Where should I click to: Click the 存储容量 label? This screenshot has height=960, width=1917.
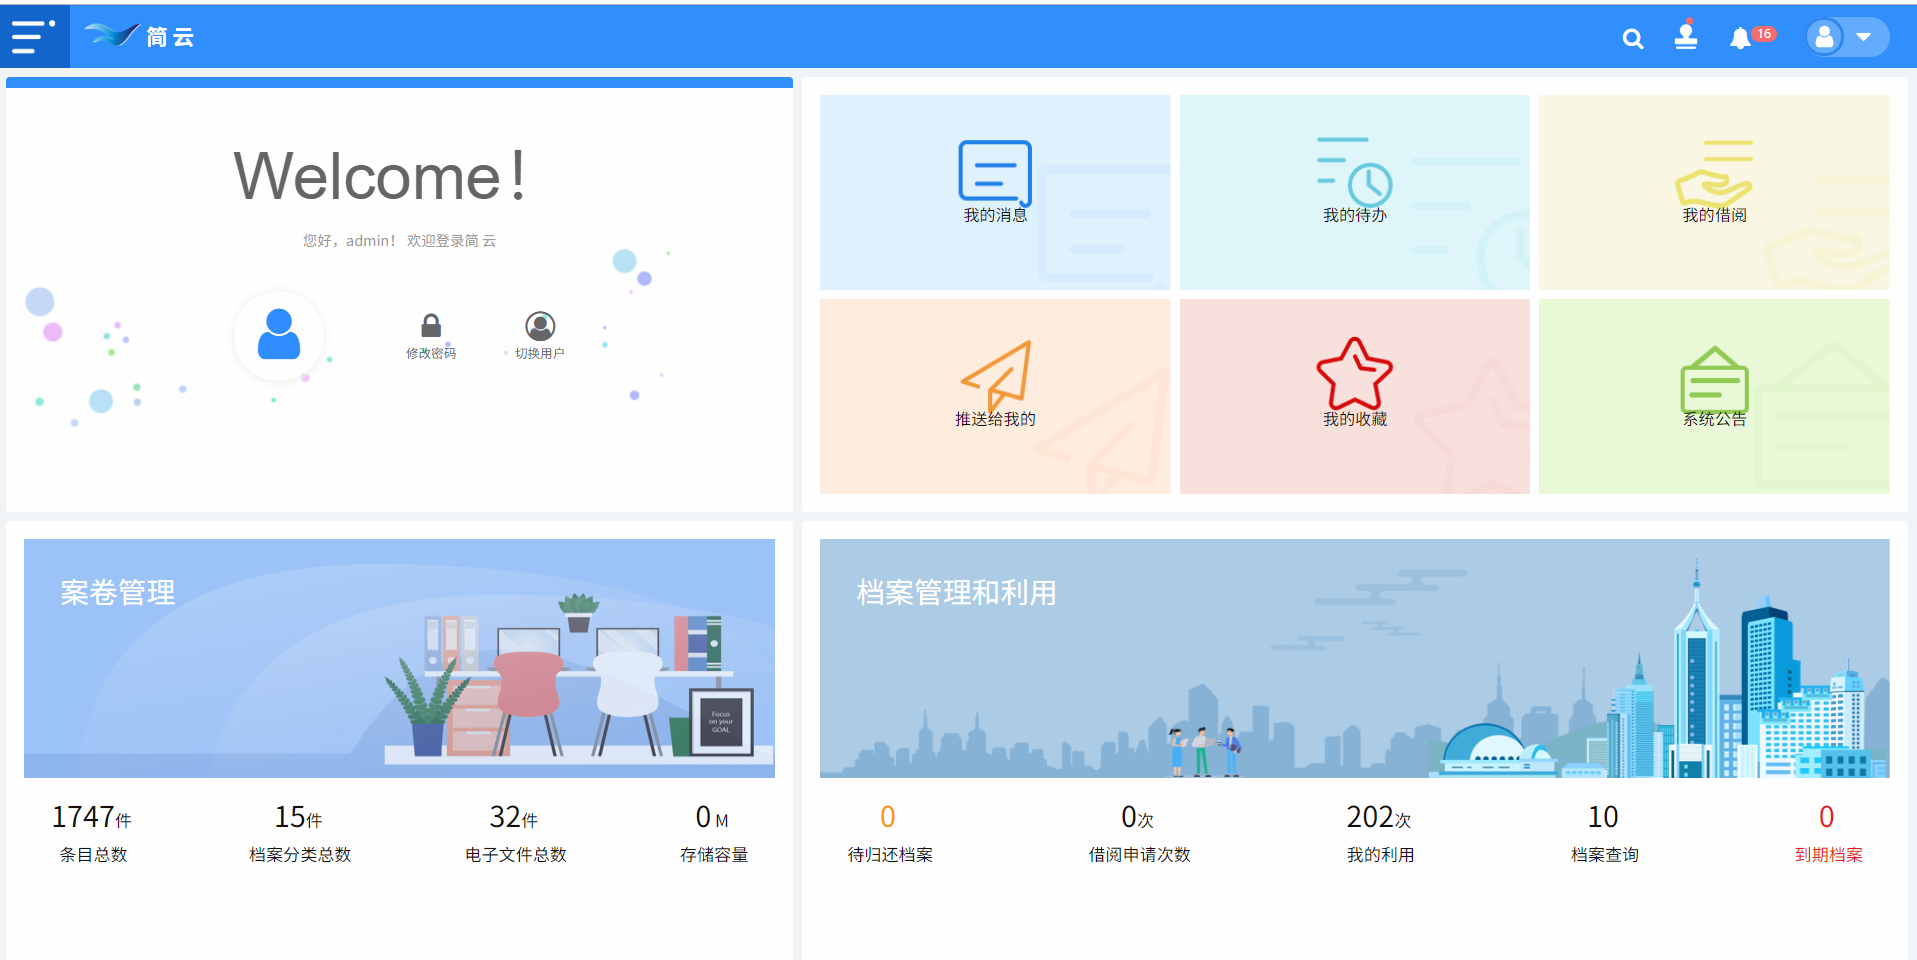pos(714,855)
